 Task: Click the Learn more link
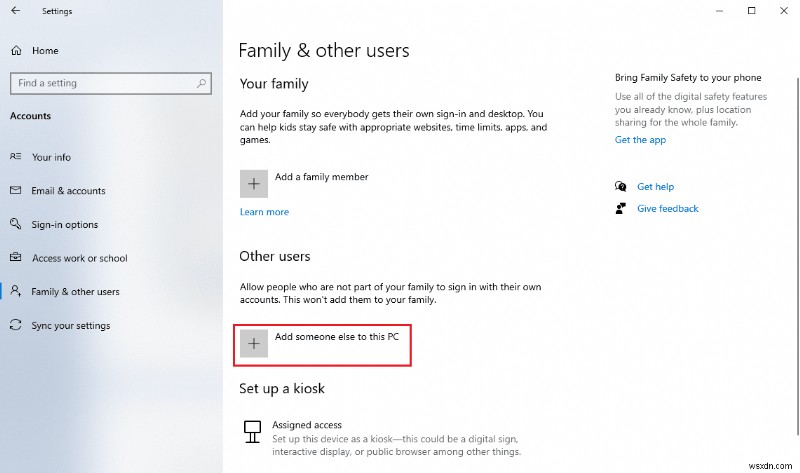click(x=264, y=212)
